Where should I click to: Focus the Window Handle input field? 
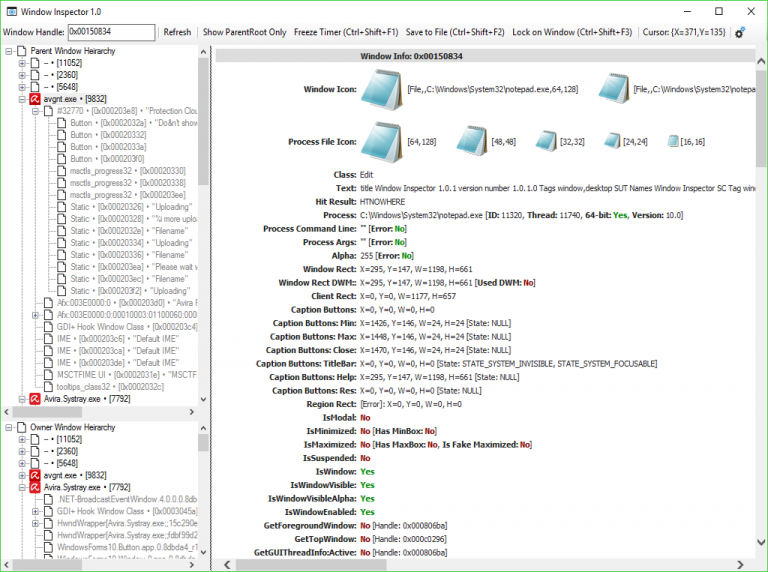[111, 32]
